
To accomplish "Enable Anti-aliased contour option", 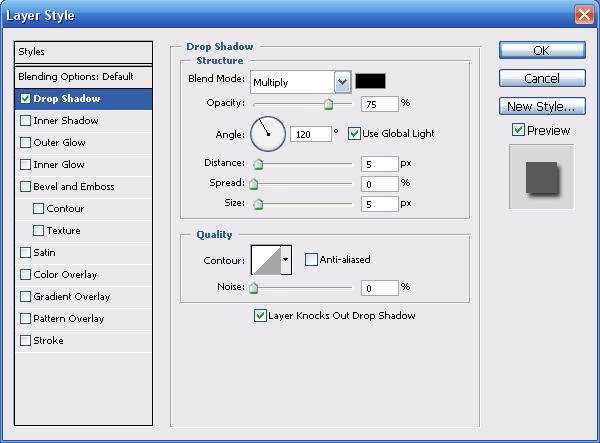I will 311,260.
